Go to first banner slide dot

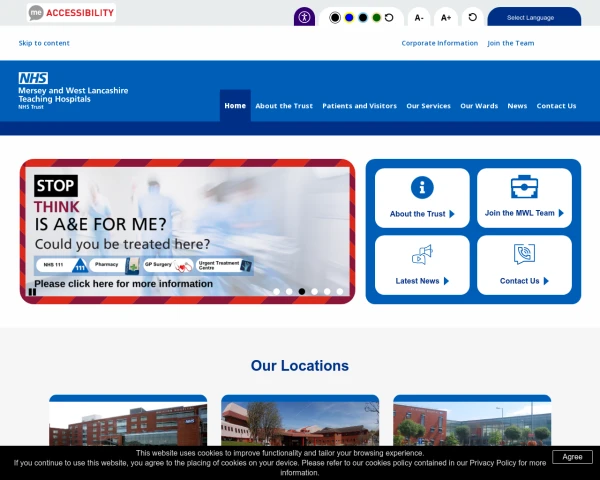tap(277, 292)
